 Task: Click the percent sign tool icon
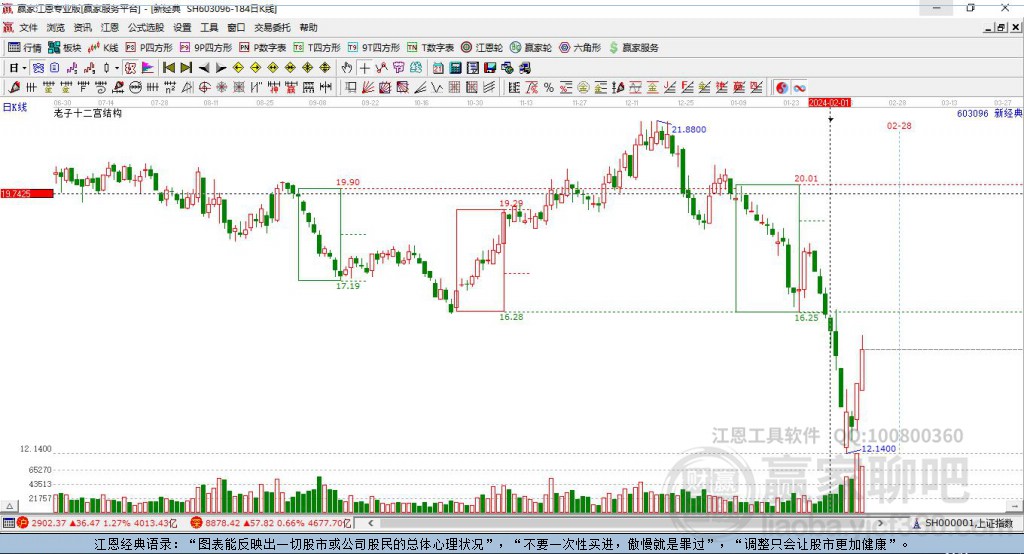(549, 88)
